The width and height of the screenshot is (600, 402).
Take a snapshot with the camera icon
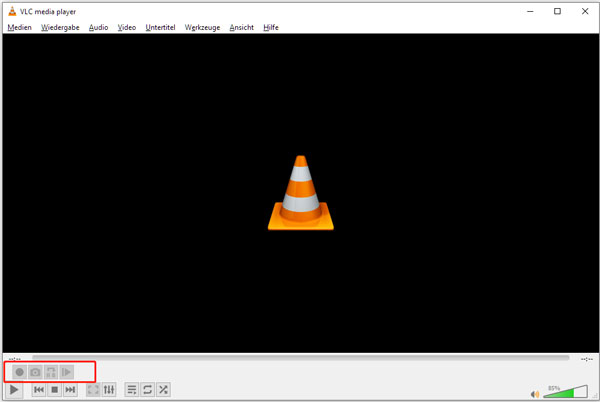coord(35,372)
